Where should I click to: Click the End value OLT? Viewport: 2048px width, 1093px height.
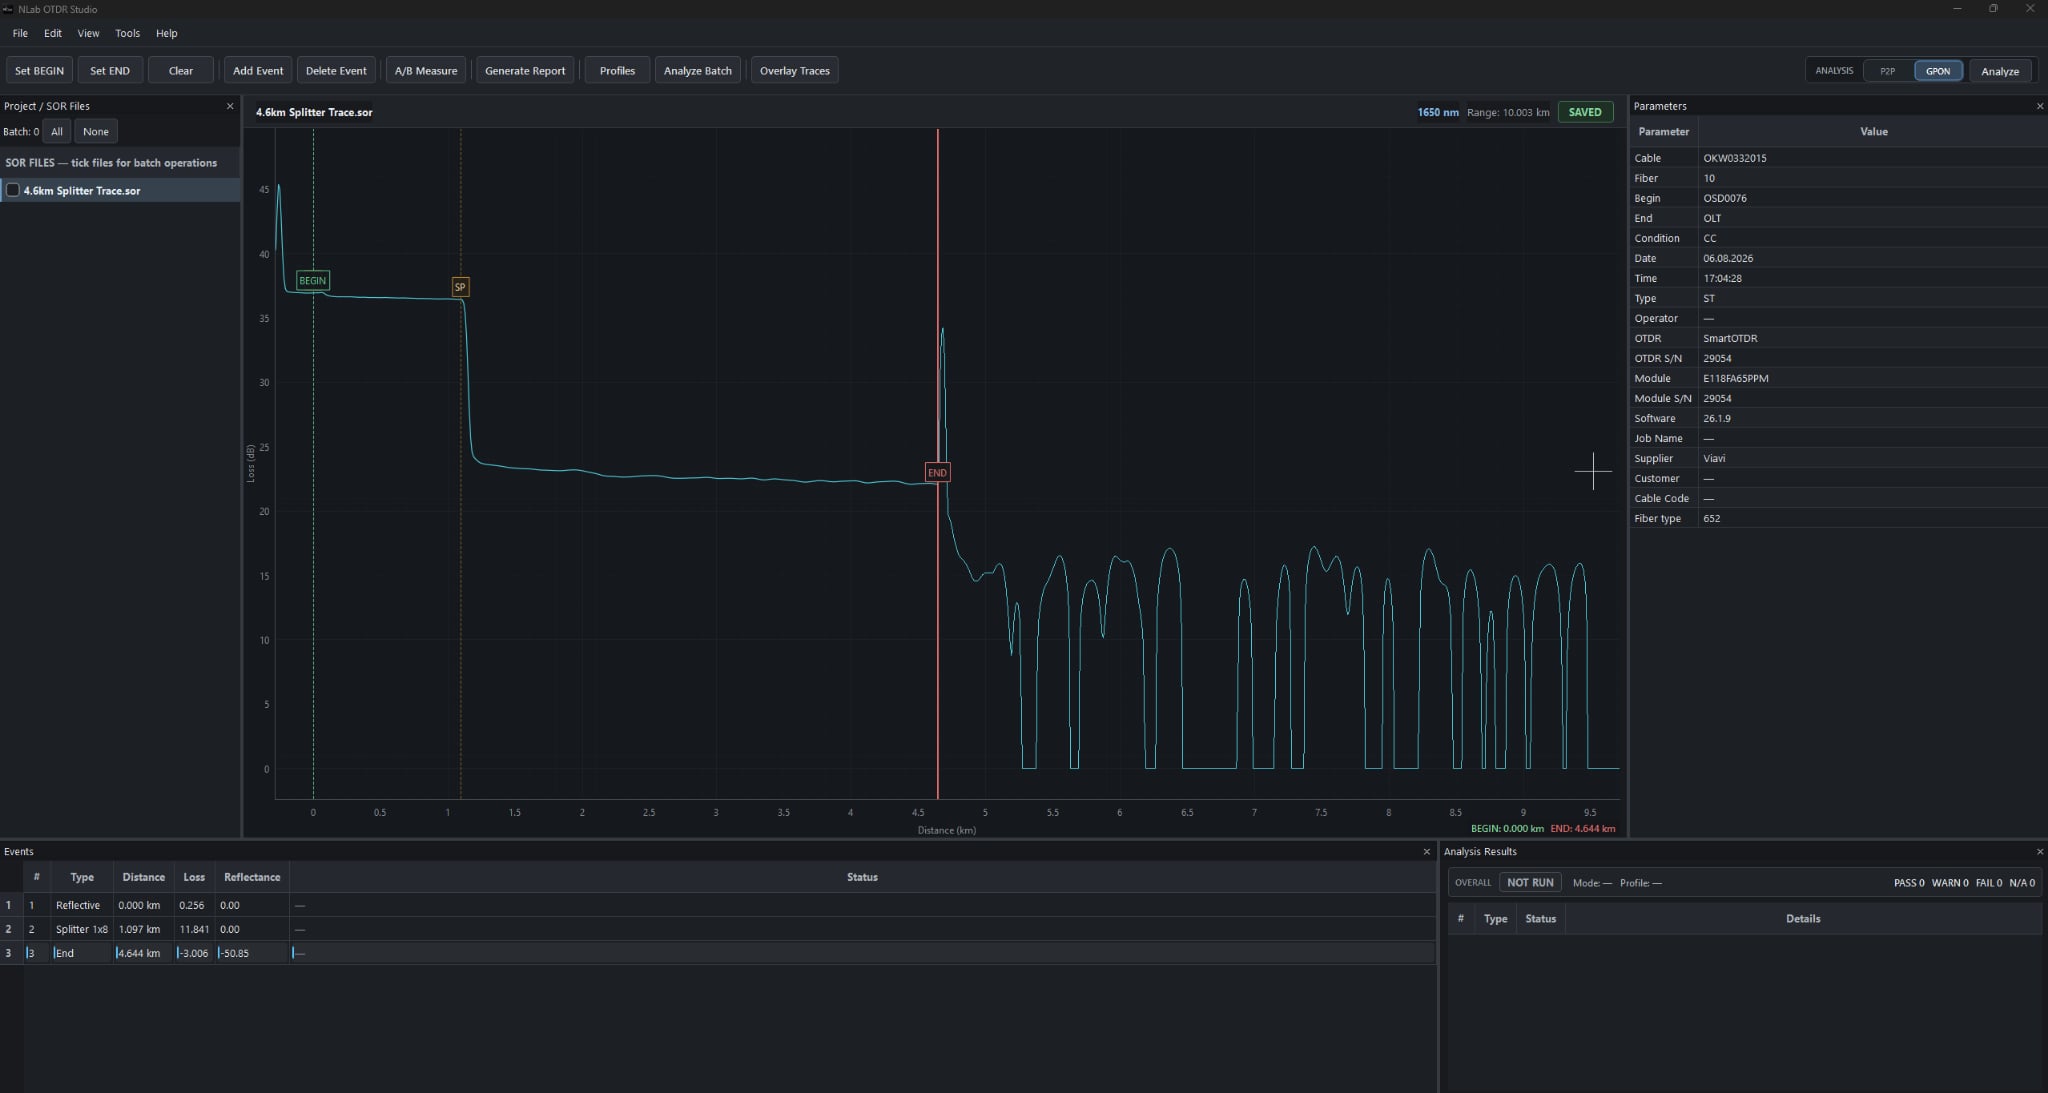point(1712,218)
